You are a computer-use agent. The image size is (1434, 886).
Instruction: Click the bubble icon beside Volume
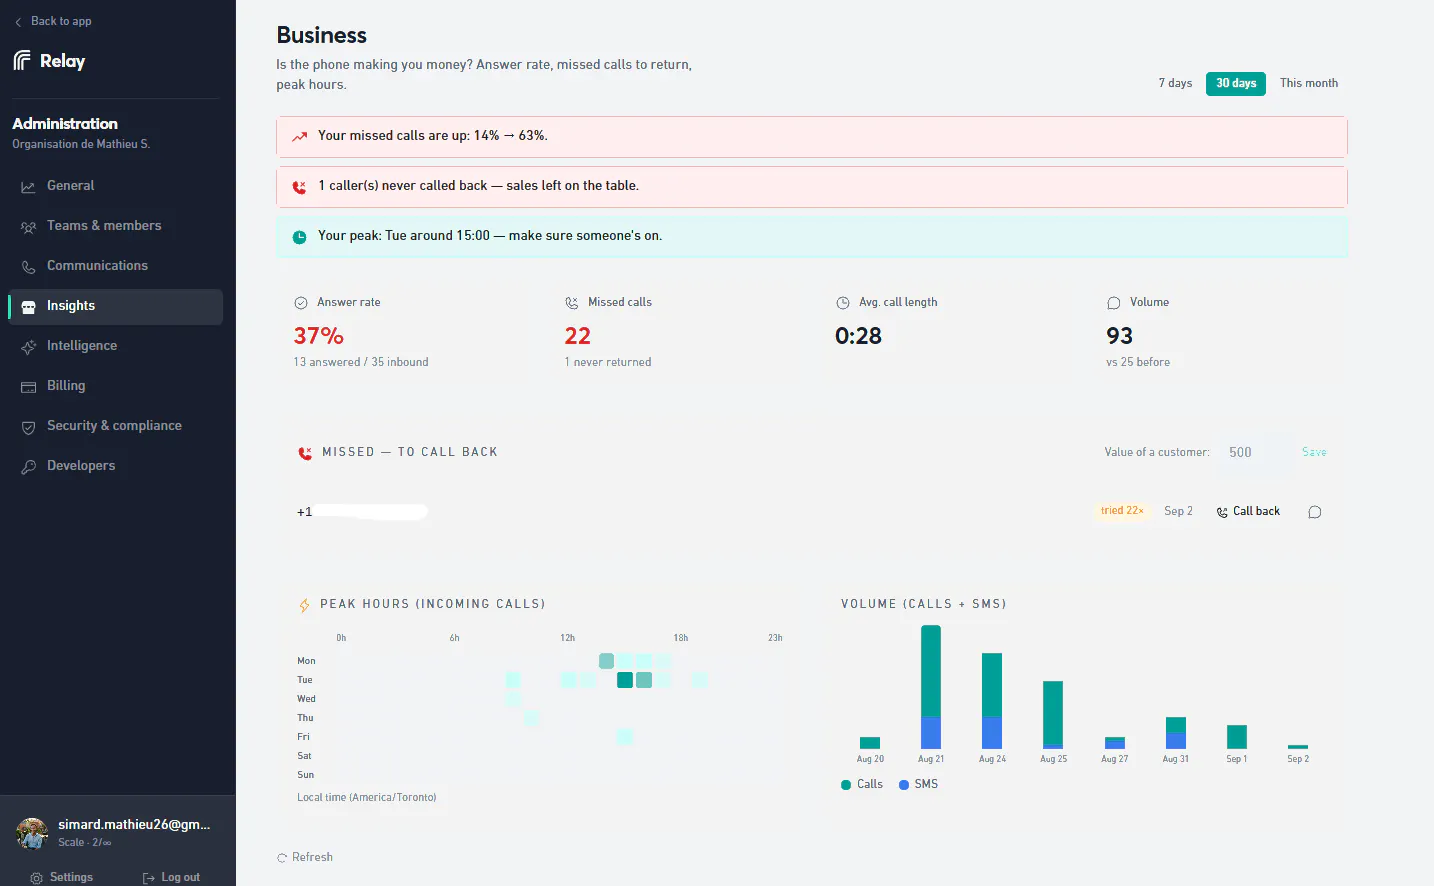pyautogui.click(x=1114, y=303)
